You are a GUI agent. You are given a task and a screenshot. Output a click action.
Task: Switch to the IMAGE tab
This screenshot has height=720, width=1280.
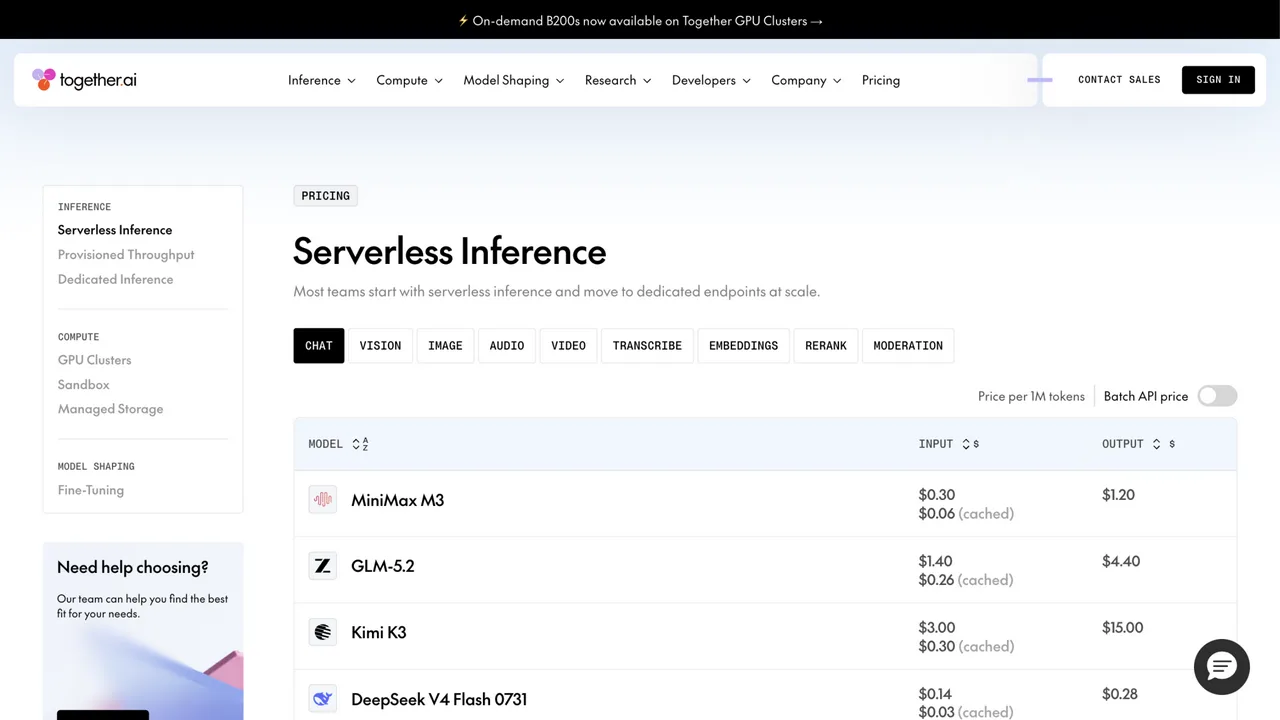pos(445,345)
